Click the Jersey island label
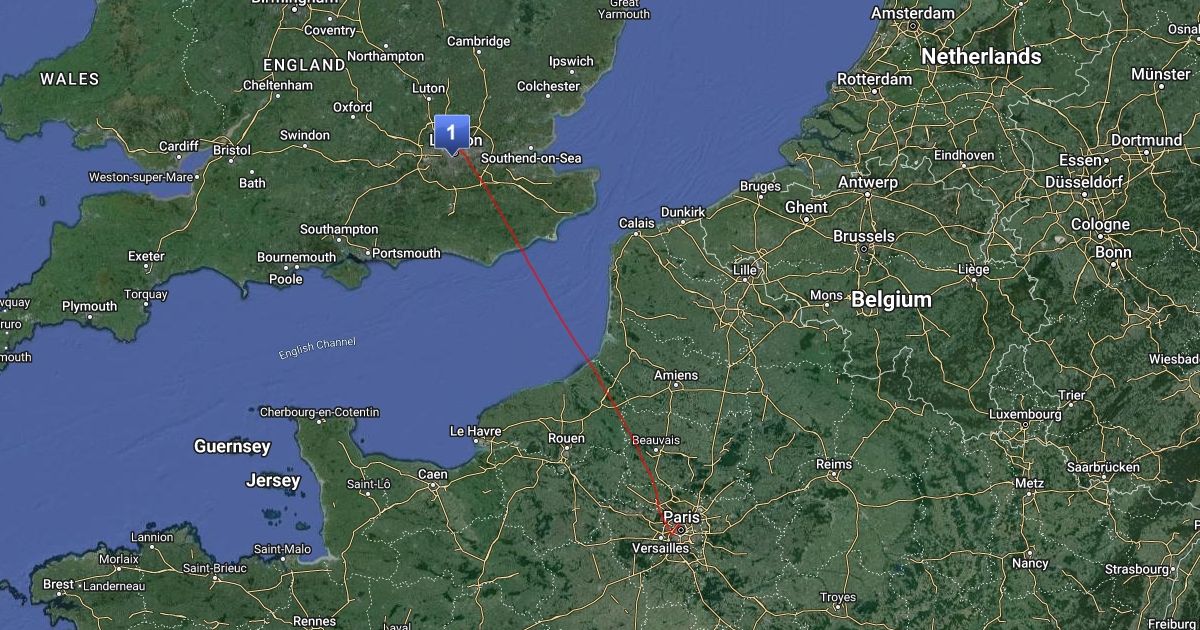The image size is (1200, 630). click(273, 481)
